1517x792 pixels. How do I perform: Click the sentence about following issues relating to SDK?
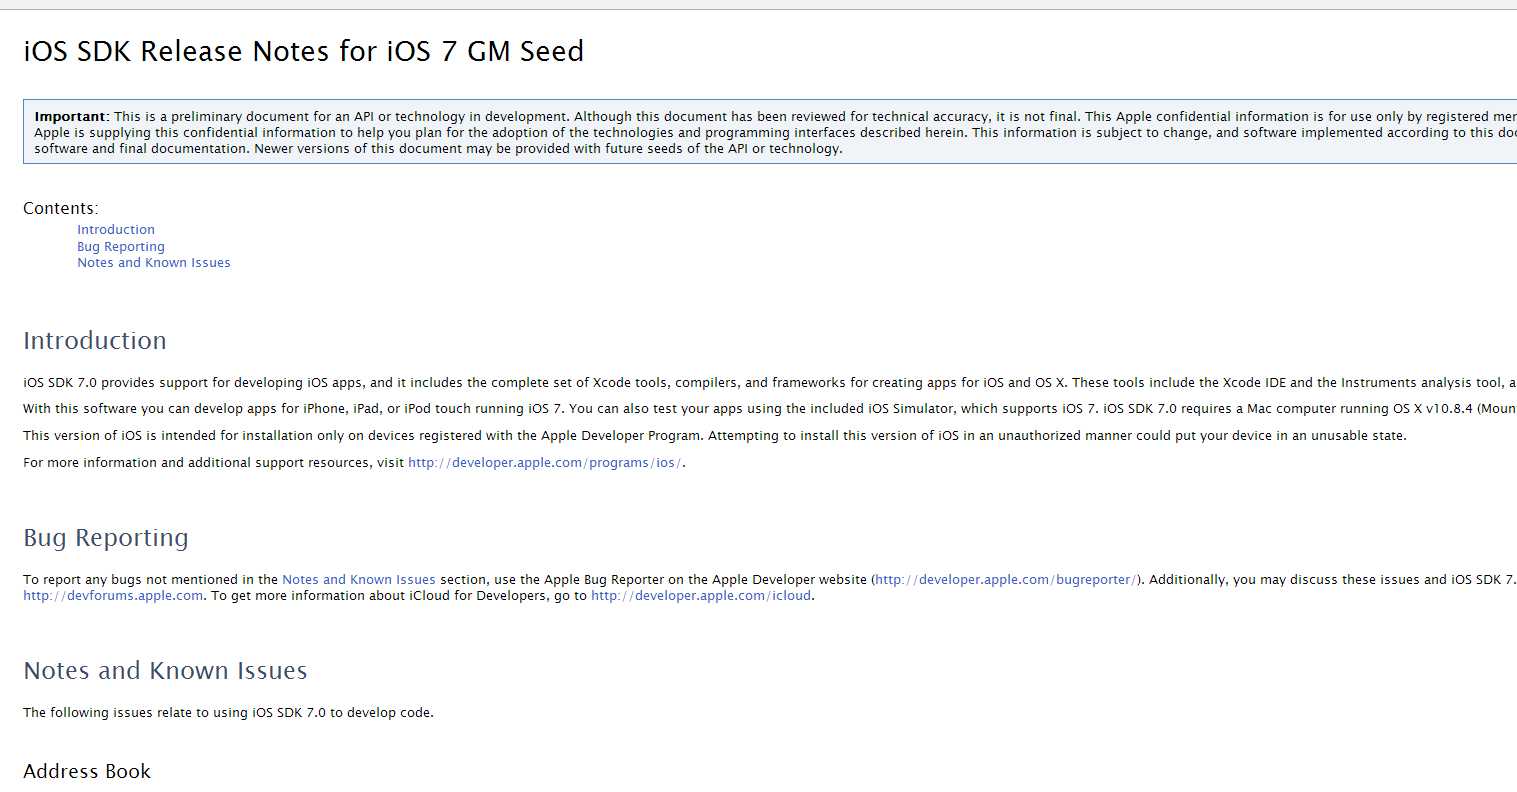point(228,713)
